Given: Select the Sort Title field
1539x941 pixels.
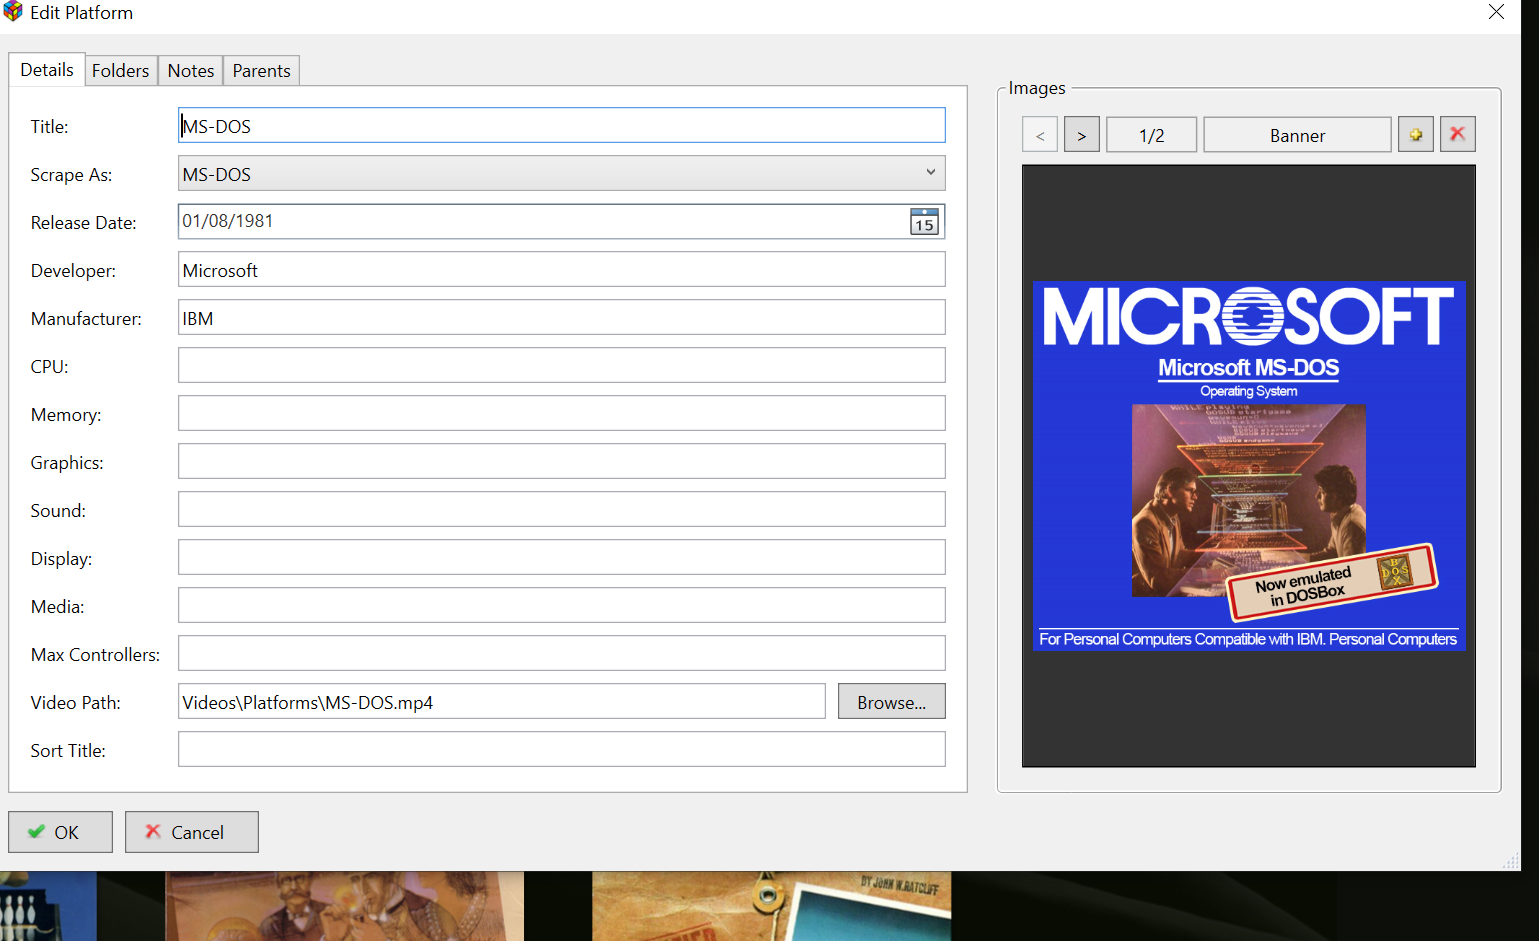Looking at the screenshot, I should pyautogui.click(x=561, y=749).
